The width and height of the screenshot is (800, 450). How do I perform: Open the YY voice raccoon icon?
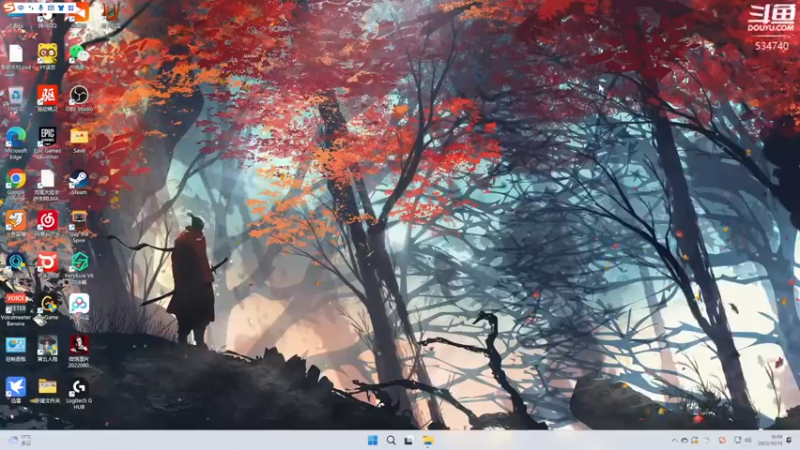(47, 53)
